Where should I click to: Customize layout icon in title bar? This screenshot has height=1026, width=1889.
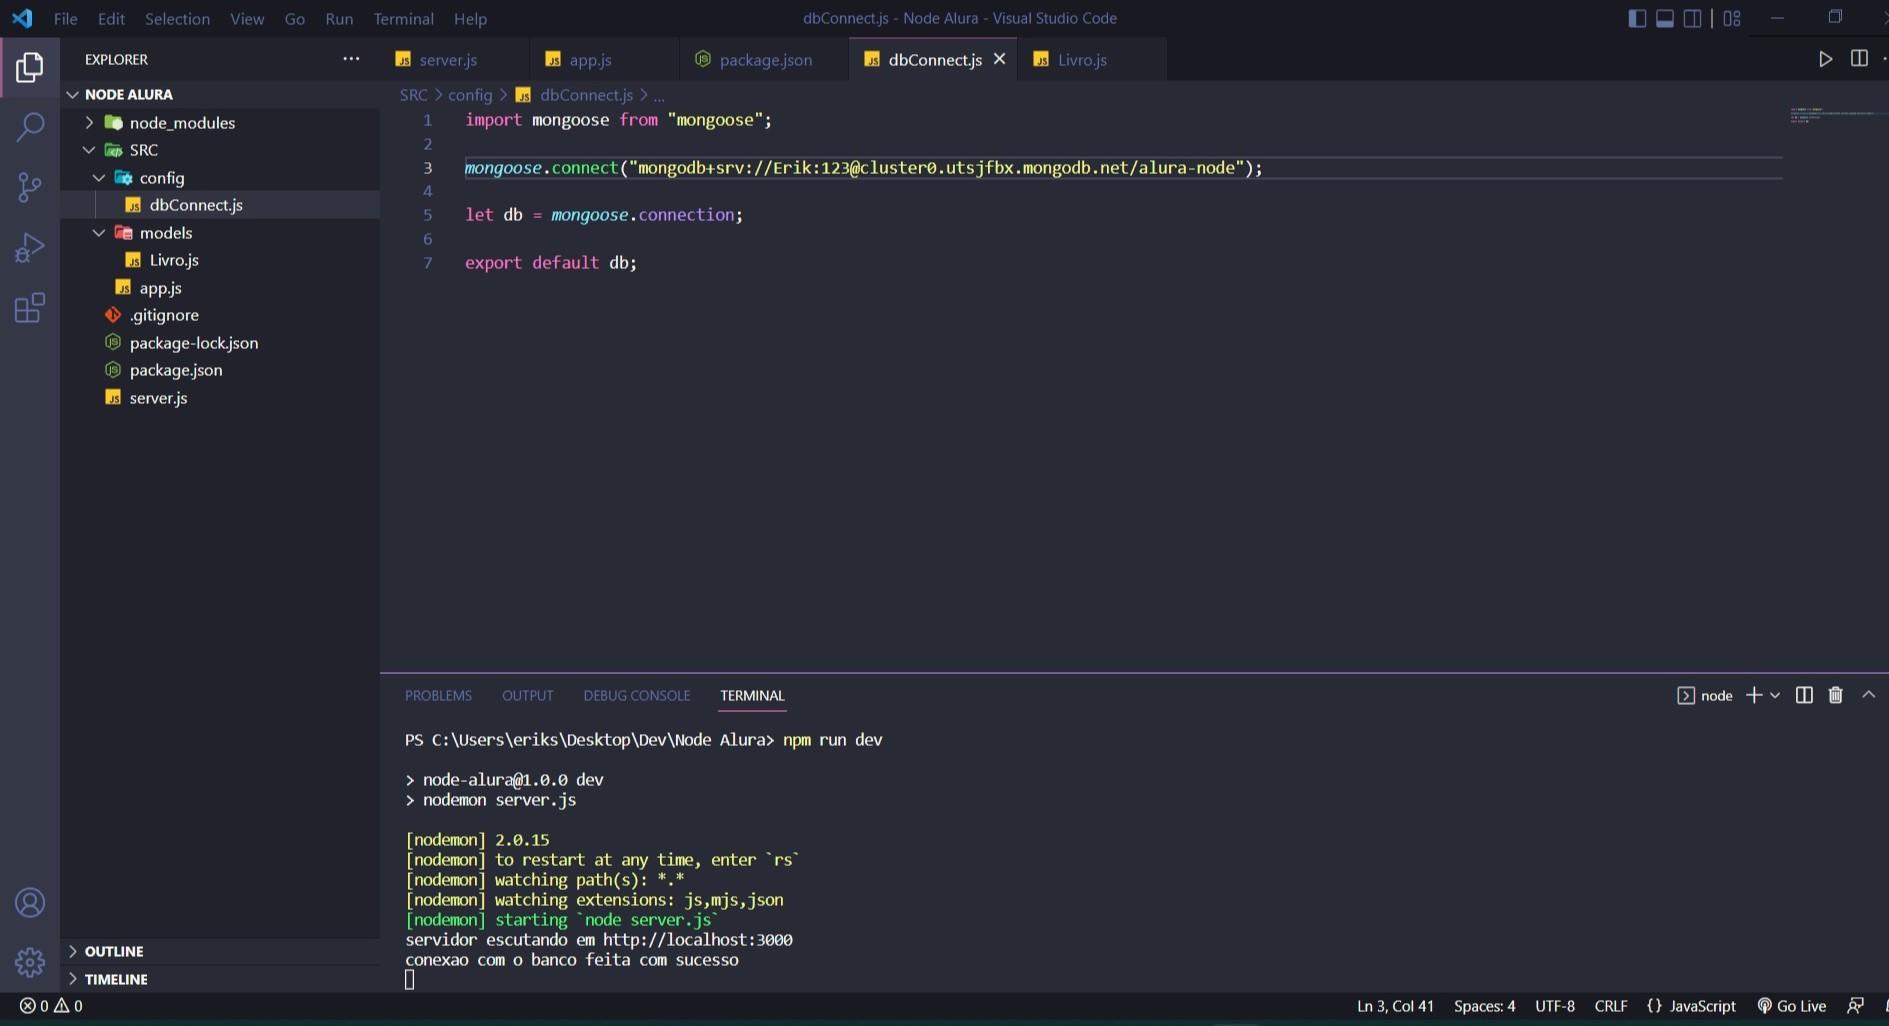click(1732, 18)
